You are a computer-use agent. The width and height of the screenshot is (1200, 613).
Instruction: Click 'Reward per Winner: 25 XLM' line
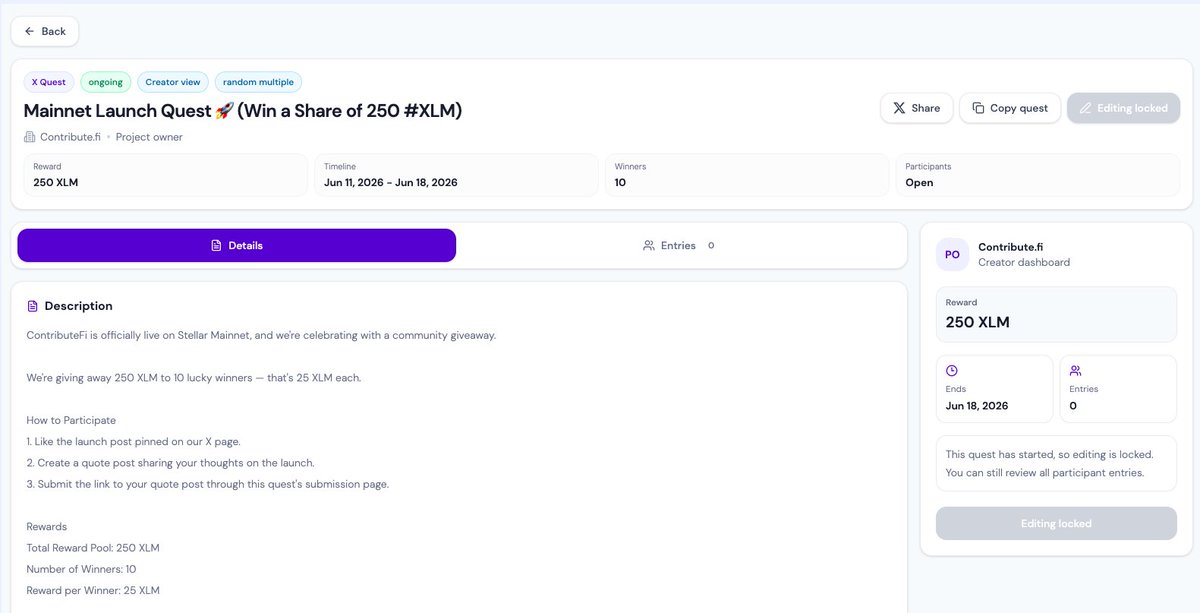[93, 590]
